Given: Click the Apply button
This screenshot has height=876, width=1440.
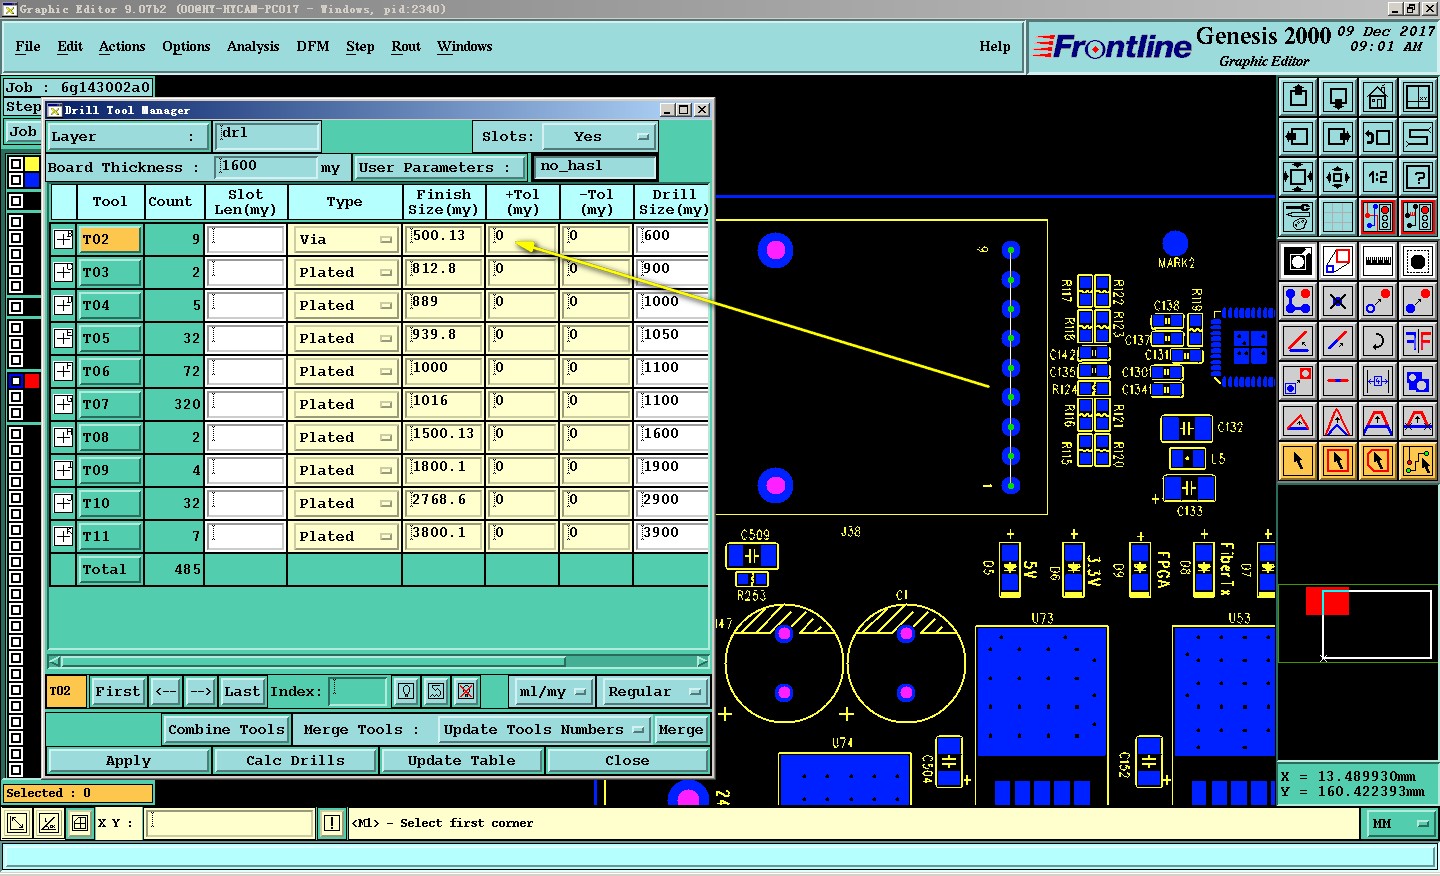Looking at the screenshot, I should click(x=129, y=761).
